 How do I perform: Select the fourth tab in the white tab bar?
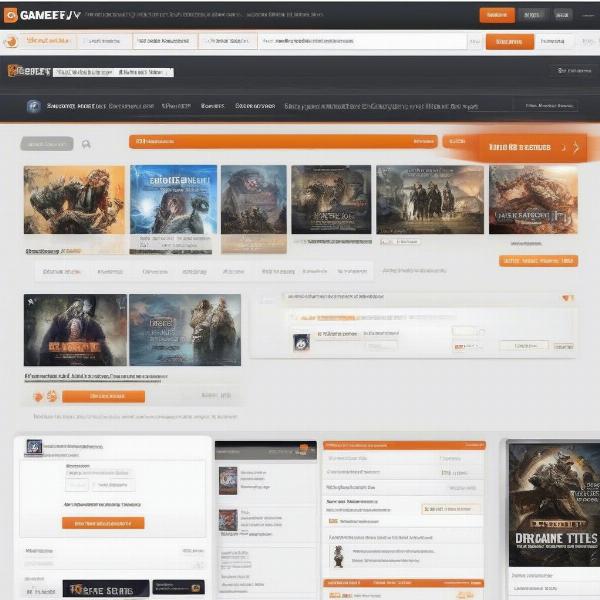(228, 41)
